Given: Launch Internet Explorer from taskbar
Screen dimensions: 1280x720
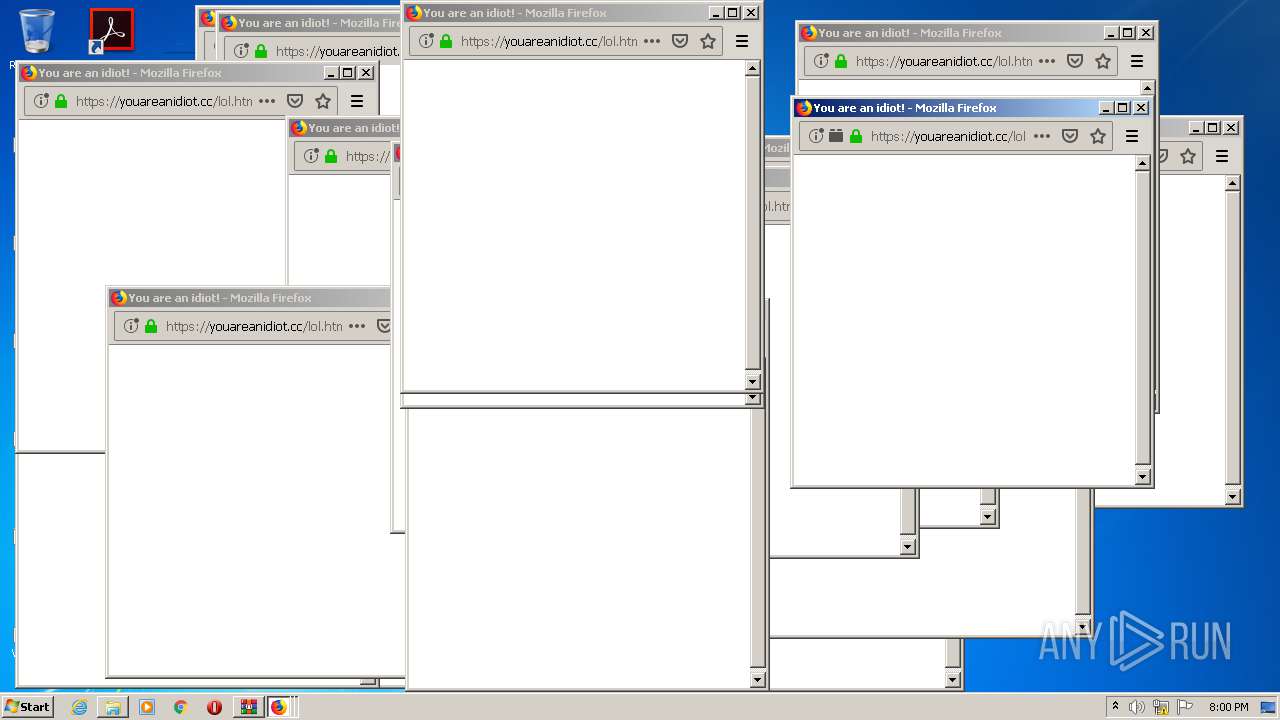Looking at the screenshot, I should 79,707.
